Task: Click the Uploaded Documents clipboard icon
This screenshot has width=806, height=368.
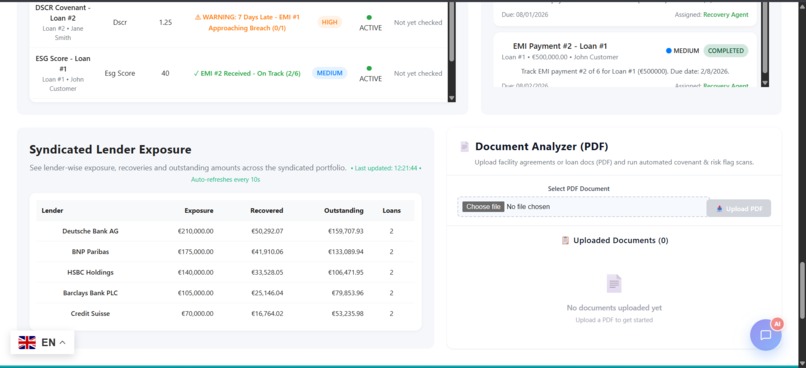Action: coord(565,240)
